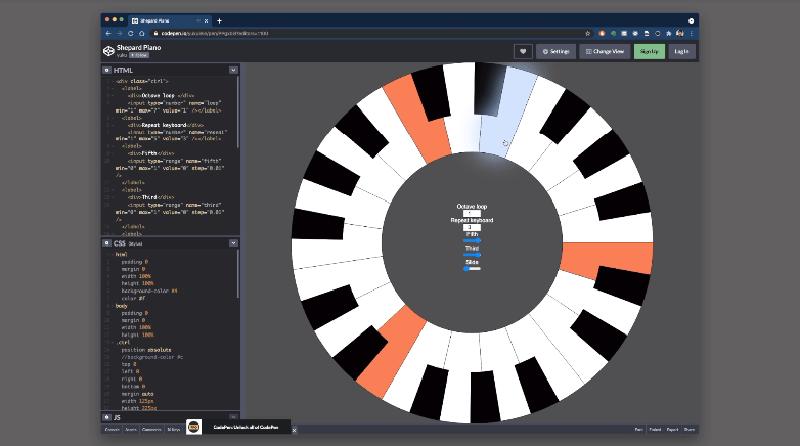Open the HTML panel settings gear
The width and height of the screenshot is (800, 446).
tap(105, 70)
